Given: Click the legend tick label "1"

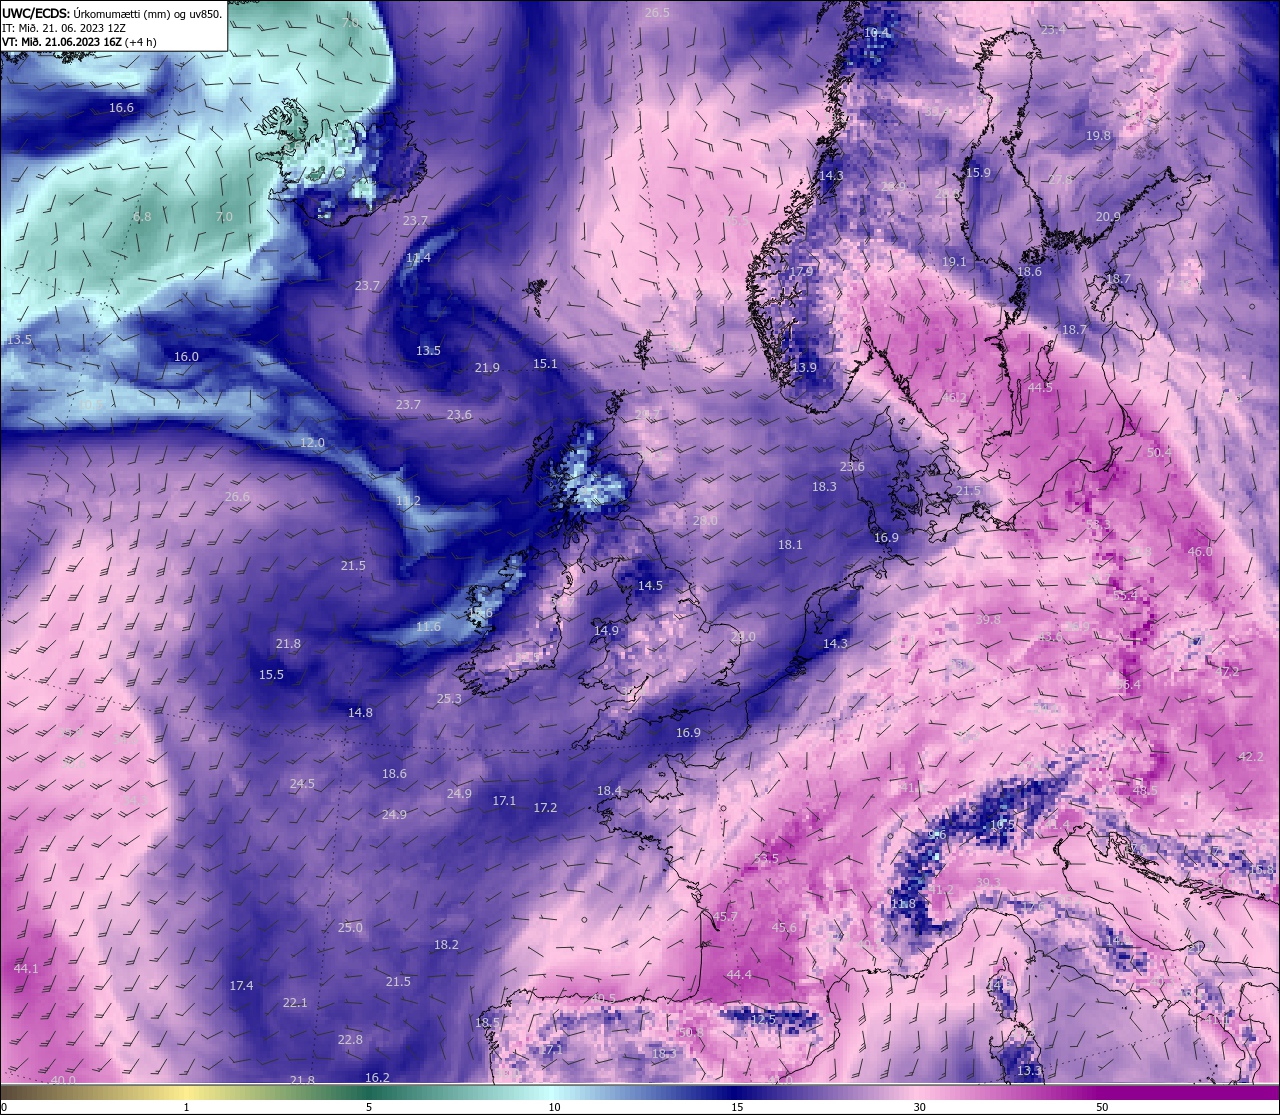Looking at the screenshot, I should (186, 1107).
